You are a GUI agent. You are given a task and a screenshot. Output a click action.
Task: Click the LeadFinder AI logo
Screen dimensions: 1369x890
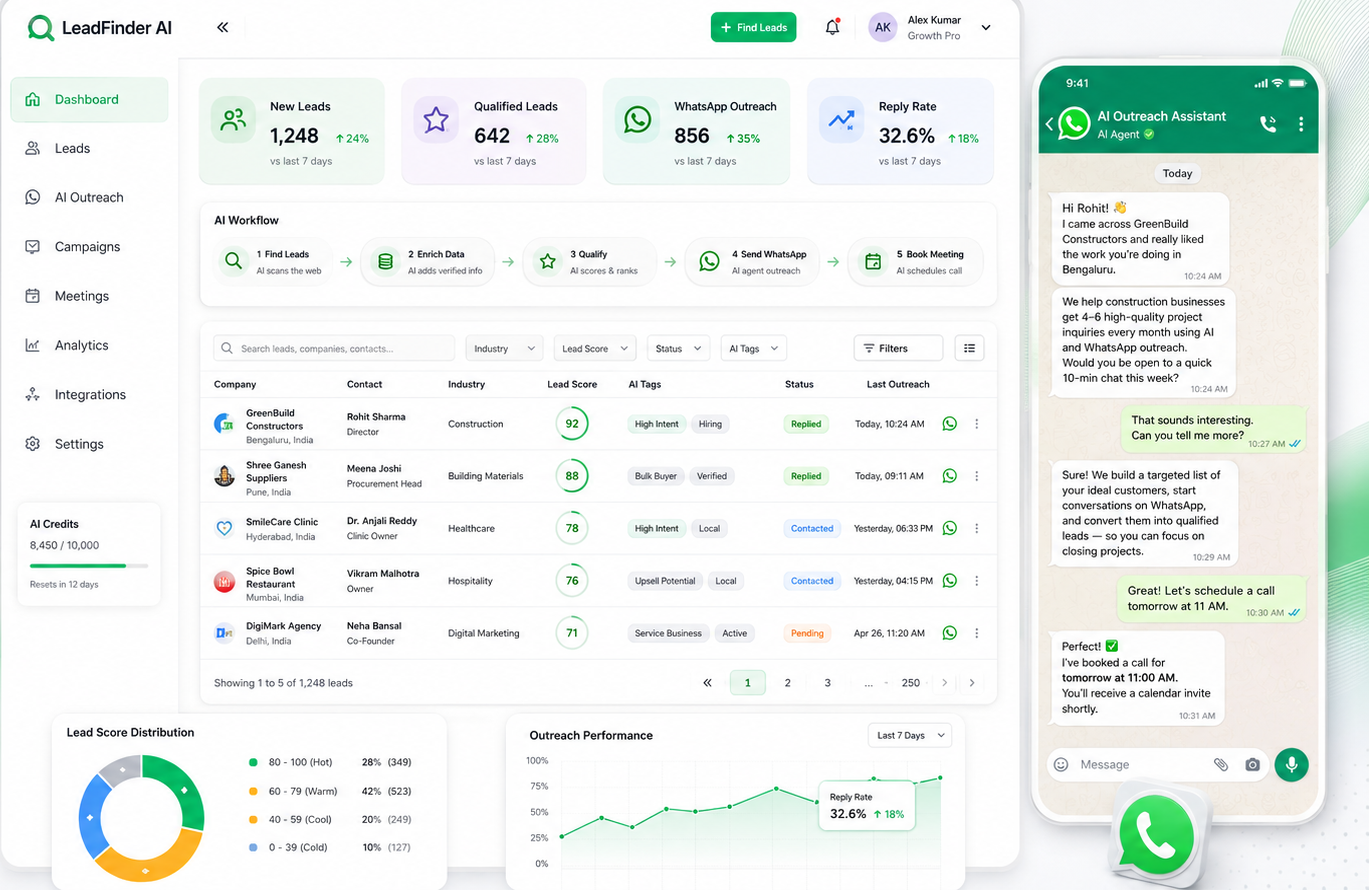100,27
